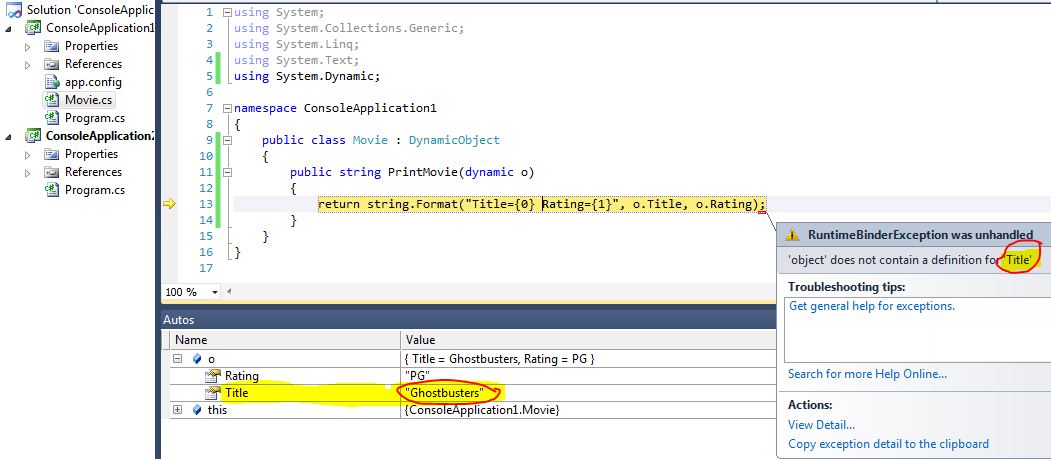Click 'o.Rating' in the return statement
The image size is (1051, 459).
[x=727, y=204]
